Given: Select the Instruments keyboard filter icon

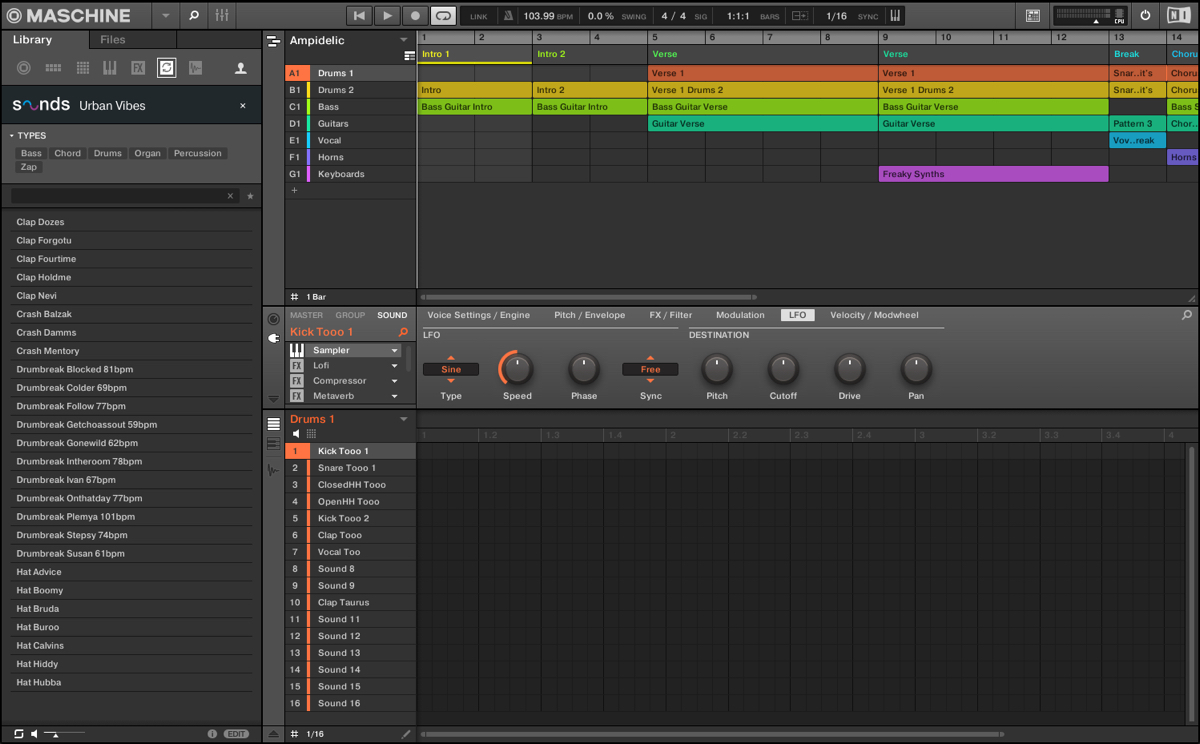Looking at the screenshot, I should tap(110, 68).
